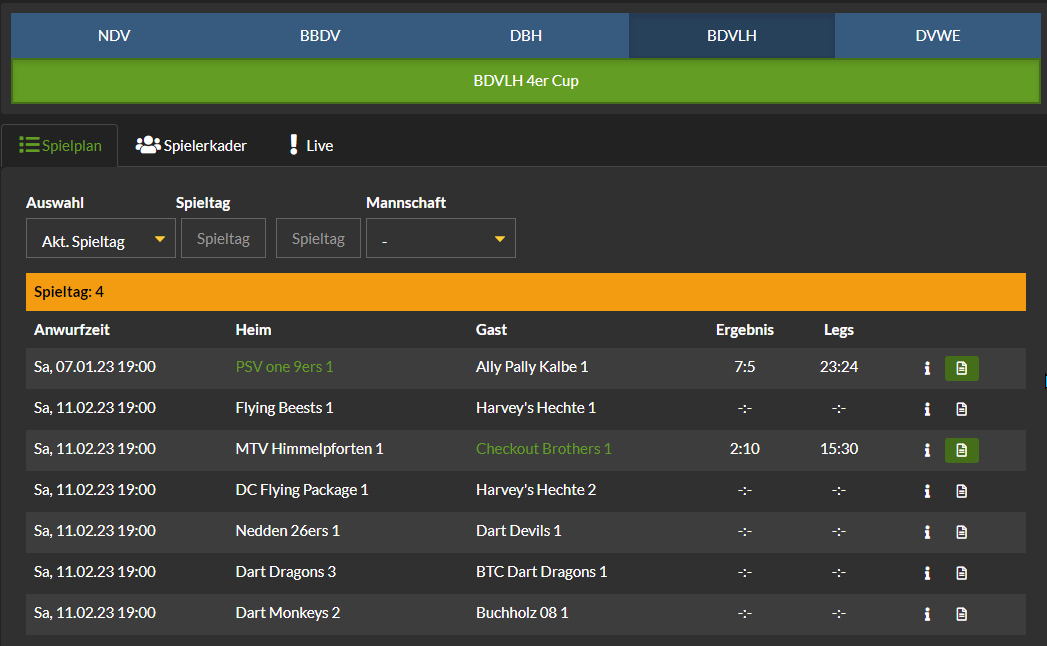The image size is (1047, 646).
Task: Open the Auswahl dropdown showing Akt. Spieltag
Action: [101, 238]
